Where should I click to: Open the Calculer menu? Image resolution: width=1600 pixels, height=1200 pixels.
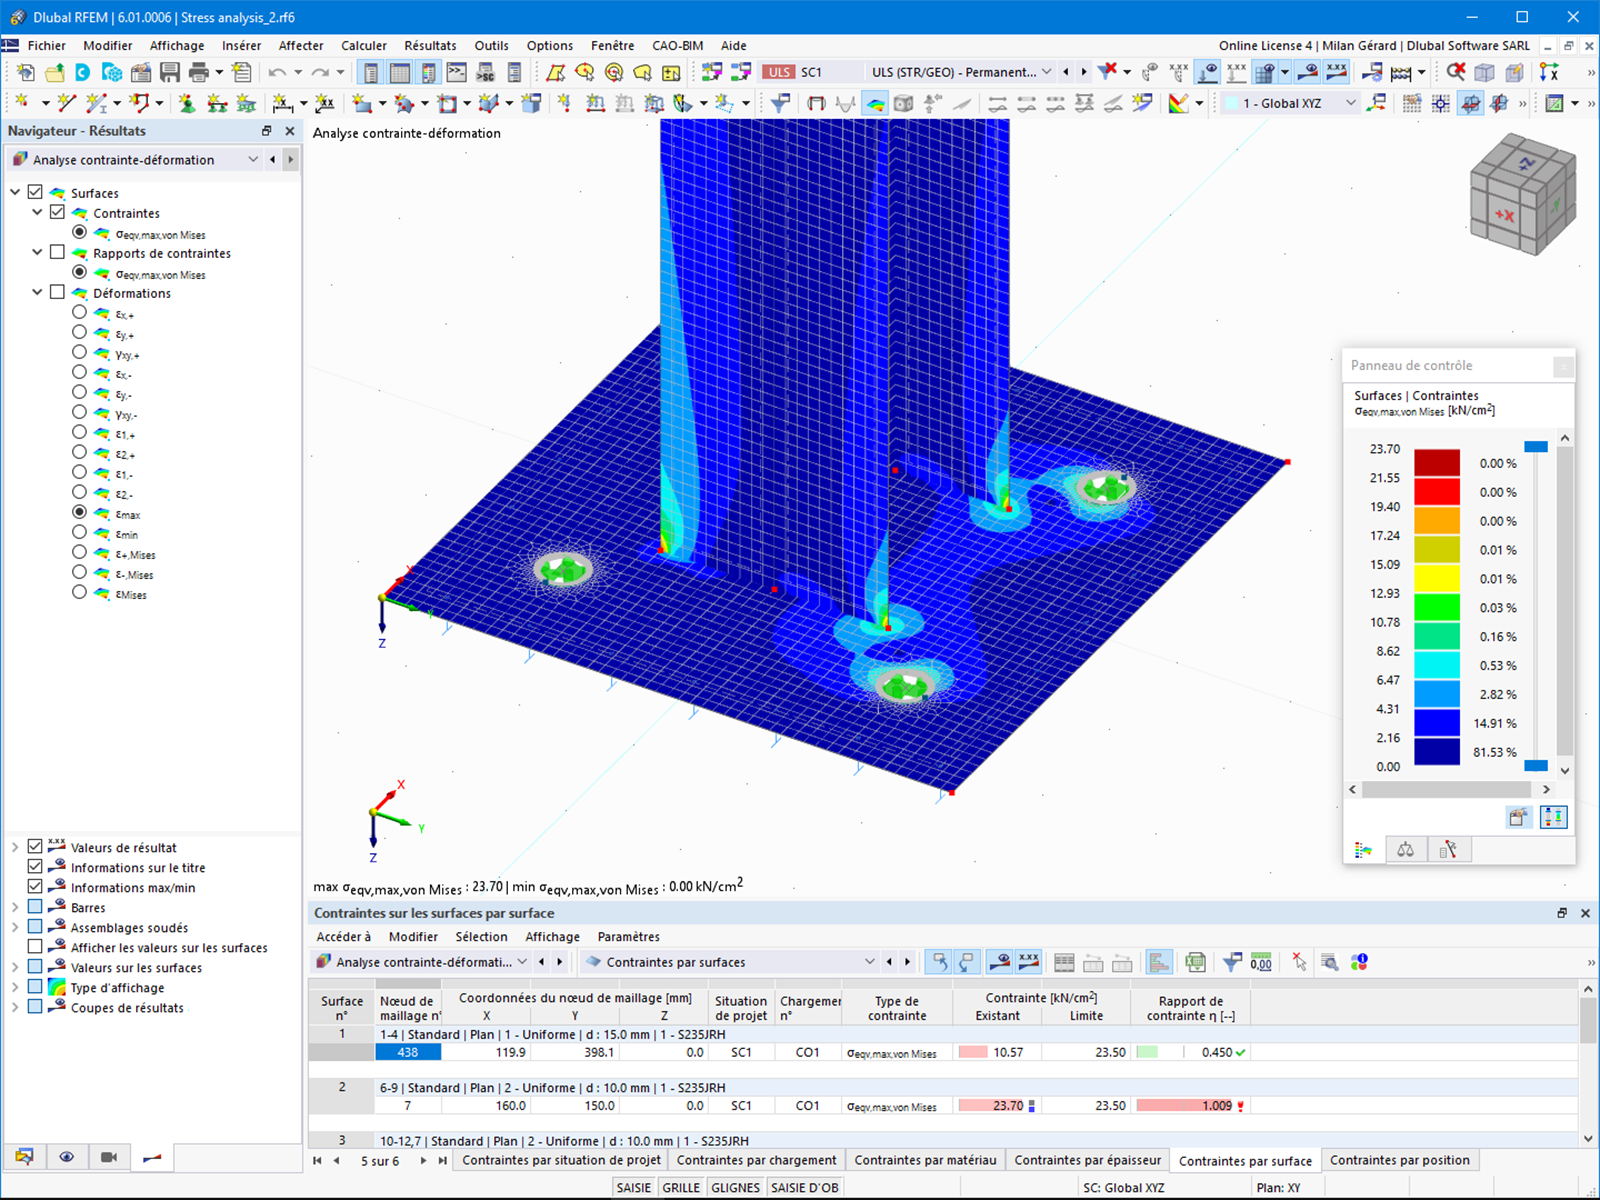363,46
